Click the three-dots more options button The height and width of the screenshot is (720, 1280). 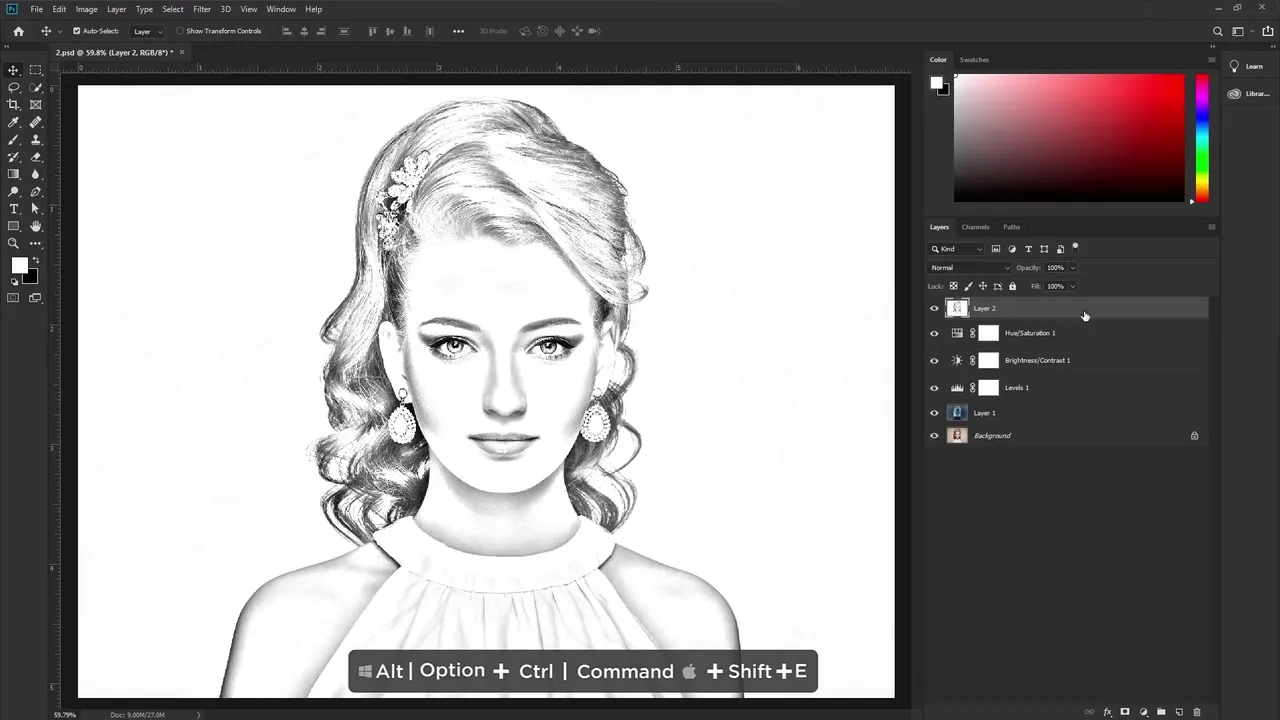point(458,31)
